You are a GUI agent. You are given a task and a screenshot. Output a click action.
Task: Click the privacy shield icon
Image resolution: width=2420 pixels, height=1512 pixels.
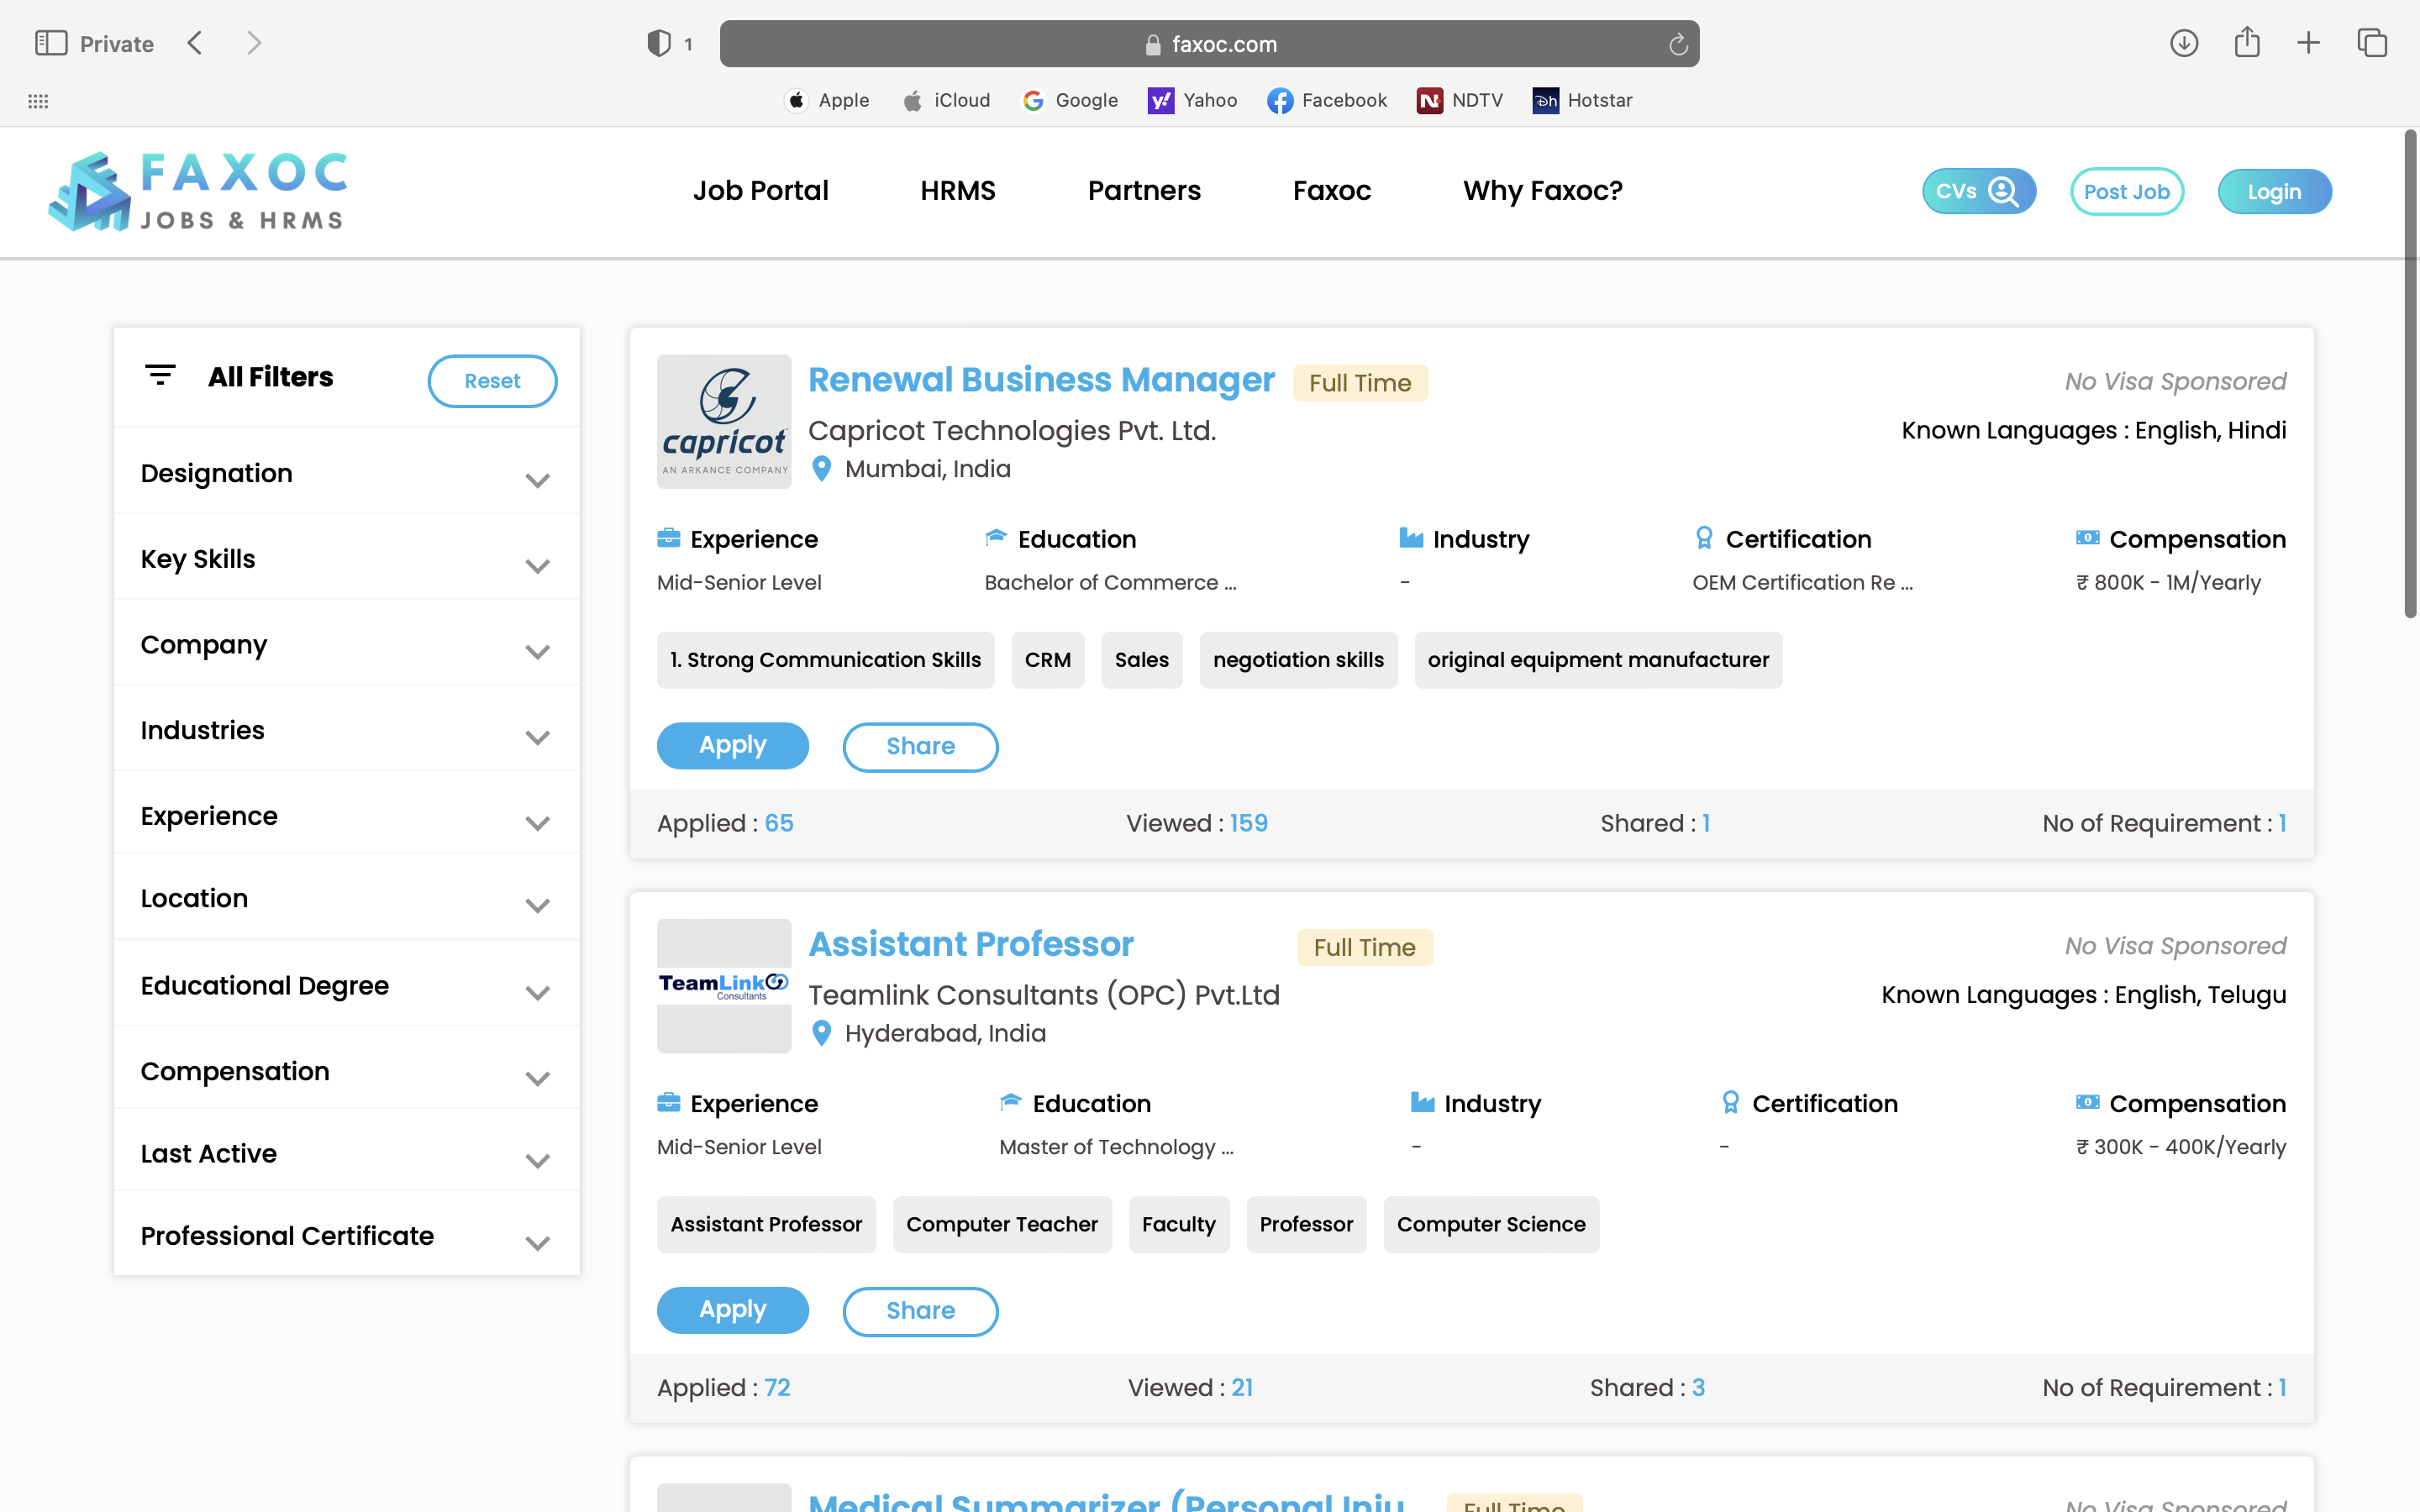click(658, 43)
